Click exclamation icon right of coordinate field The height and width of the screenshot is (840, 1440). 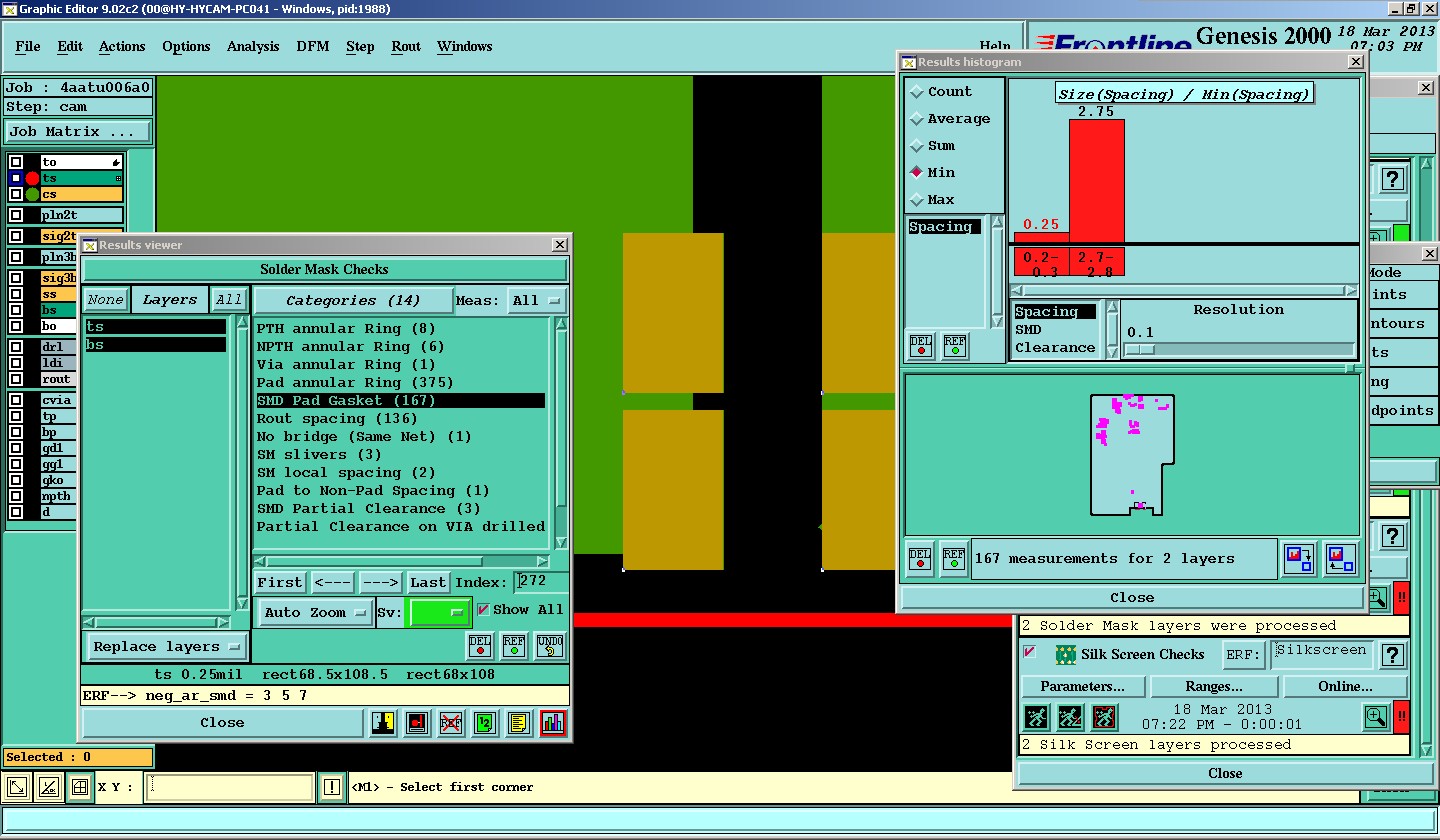coord(332,788)
